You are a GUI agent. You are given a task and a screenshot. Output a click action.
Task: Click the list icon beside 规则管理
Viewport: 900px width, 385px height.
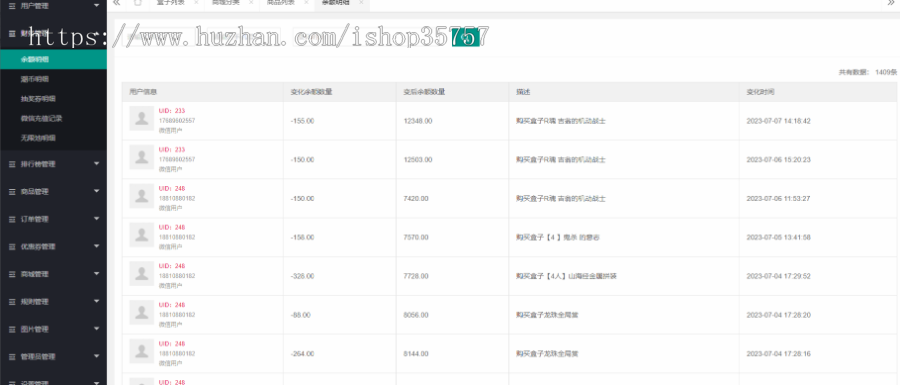tap(12, 302)
